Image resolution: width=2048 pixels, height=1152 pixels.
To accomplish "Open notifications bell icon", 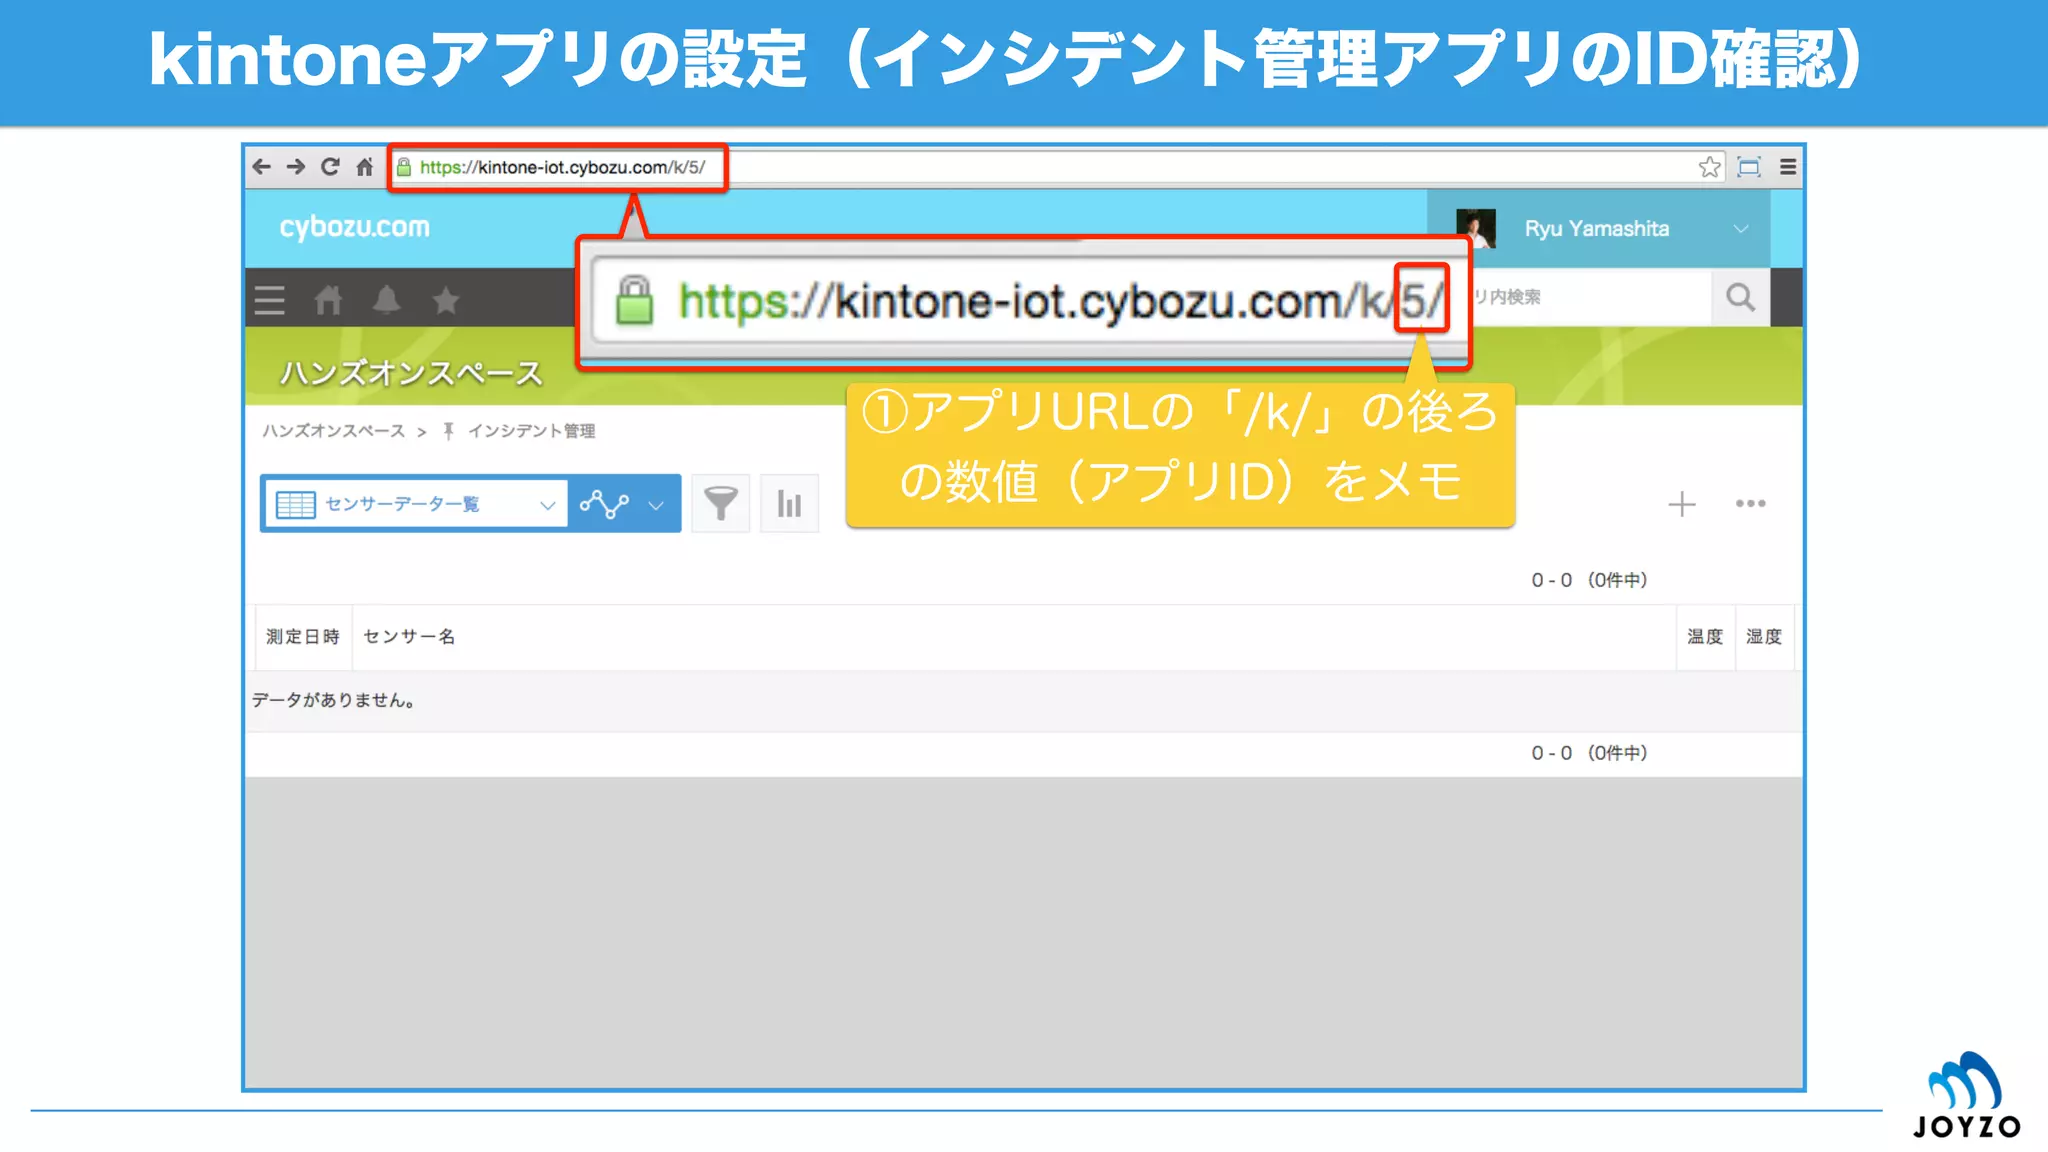I will [387, 300].
